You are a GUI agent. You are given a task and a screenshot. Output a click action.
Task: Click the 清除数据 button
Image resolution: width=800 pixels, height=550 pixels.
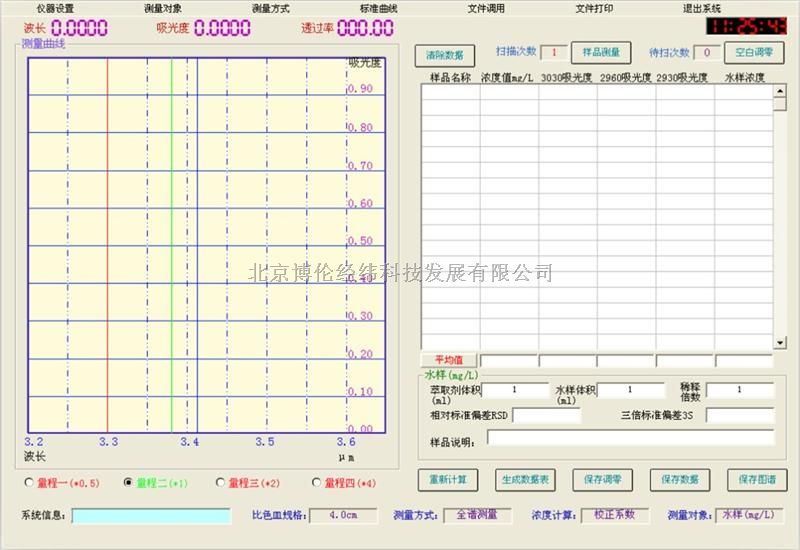[445, 55]
